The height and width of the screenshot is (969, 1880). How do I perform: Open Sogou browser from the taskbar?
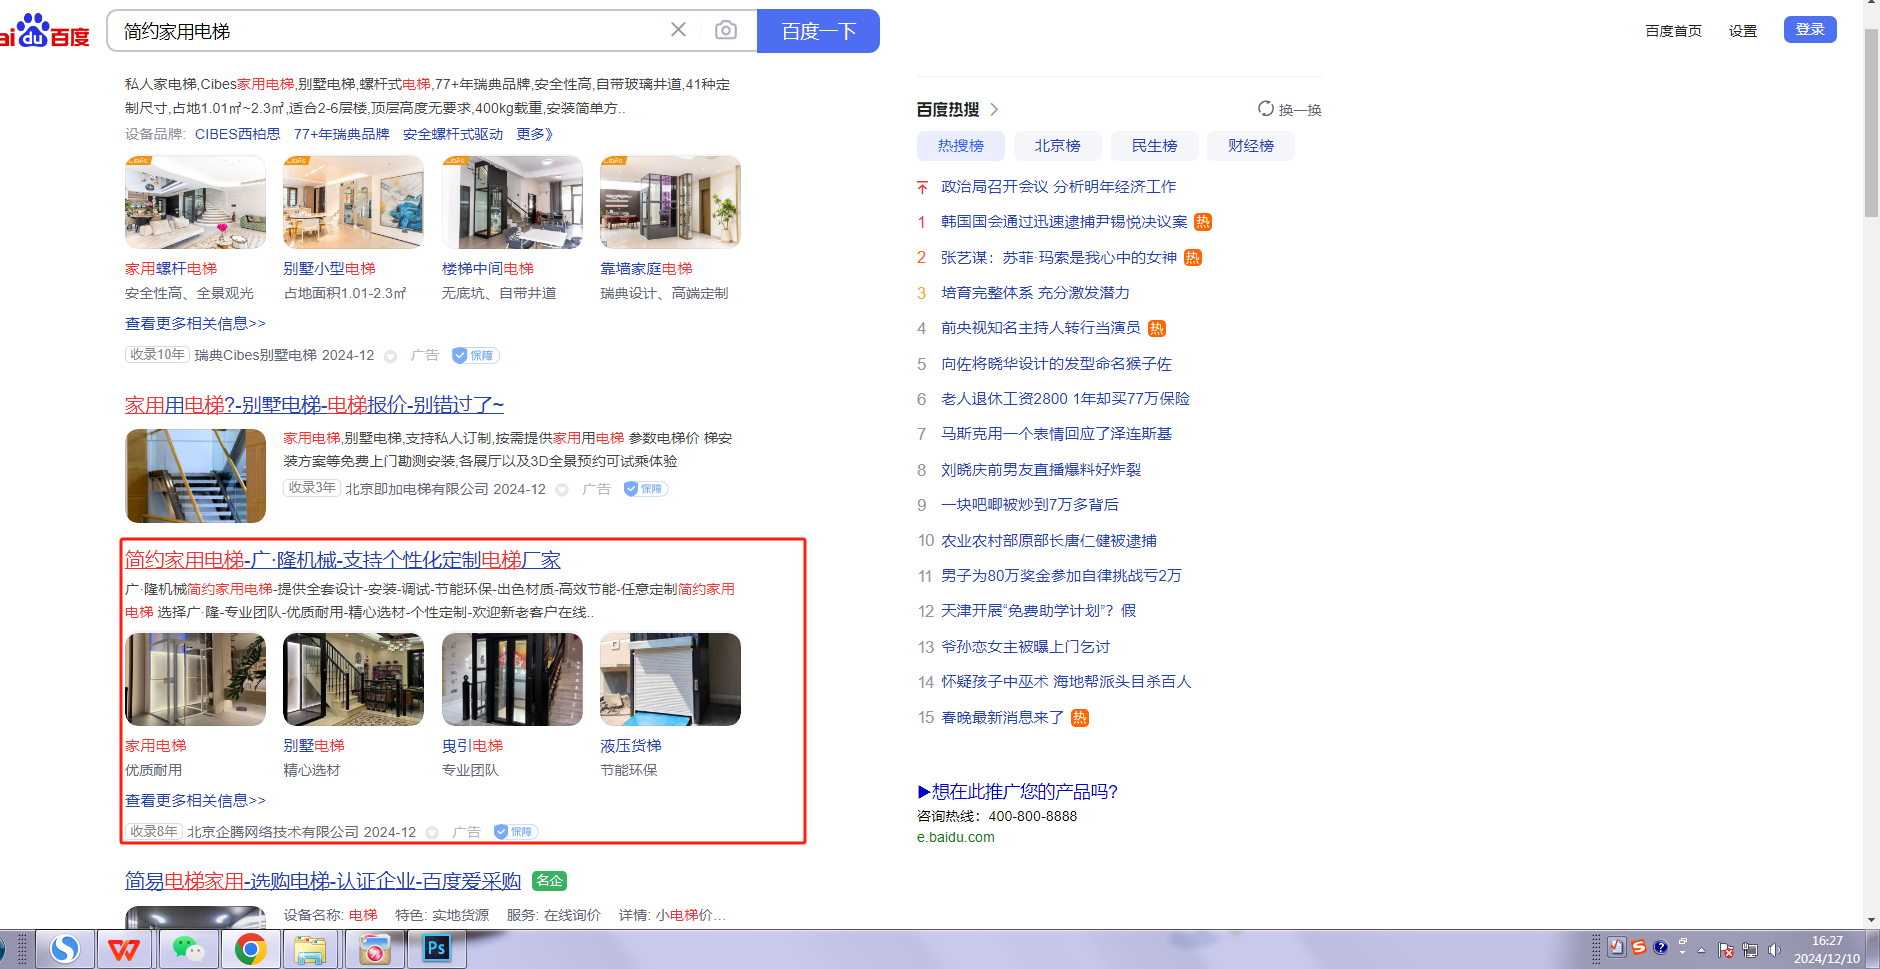click(x=65, y=948)
